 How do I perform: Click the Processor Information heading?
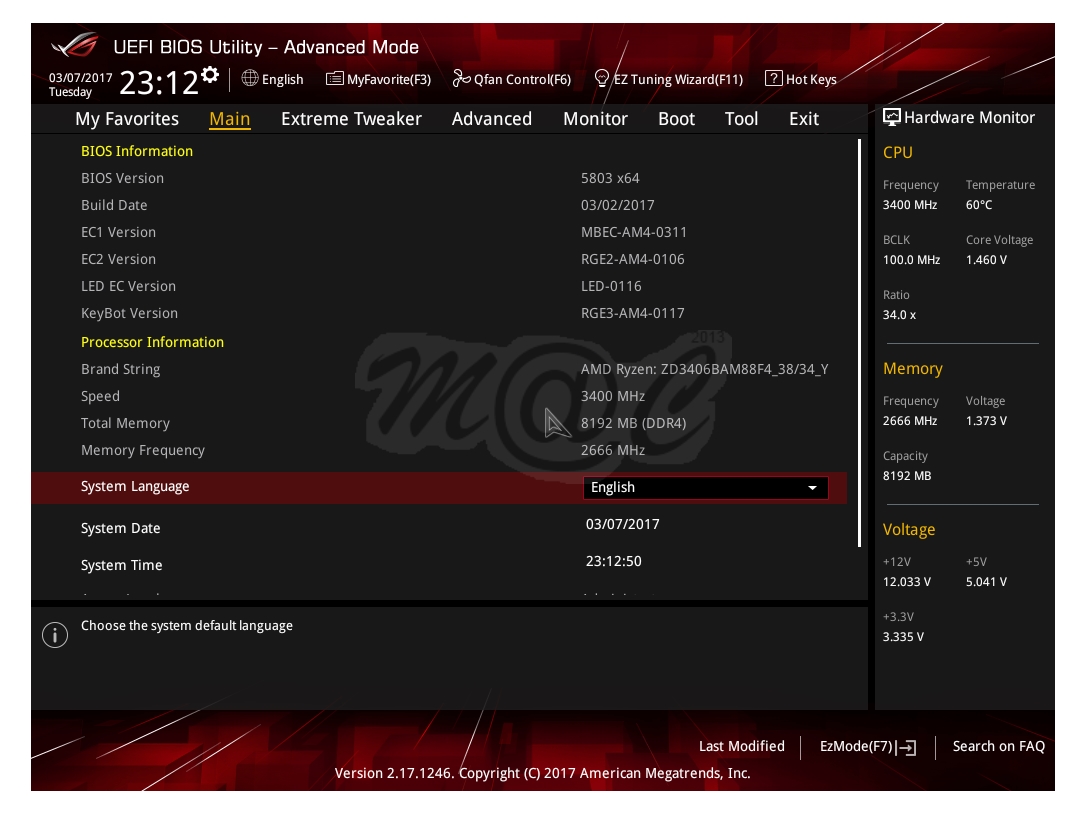click(152, 342)
